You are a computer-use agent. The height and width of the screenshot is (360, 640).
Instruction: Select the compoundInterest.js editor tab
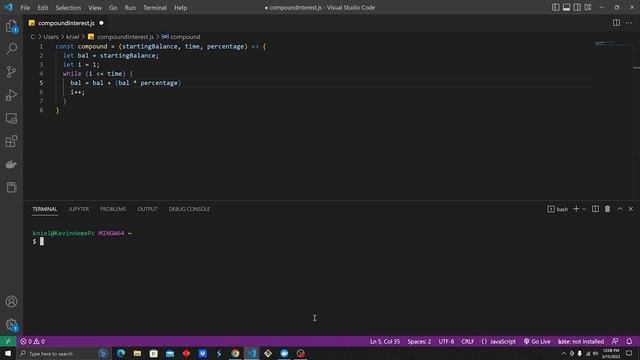pos(66,23)
